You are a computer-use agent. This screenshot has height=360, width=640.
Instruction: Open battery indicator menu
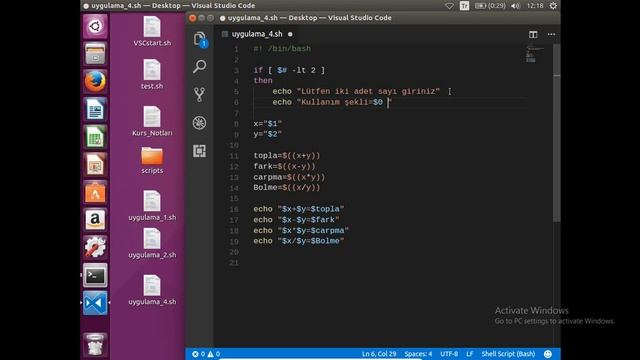490,6
